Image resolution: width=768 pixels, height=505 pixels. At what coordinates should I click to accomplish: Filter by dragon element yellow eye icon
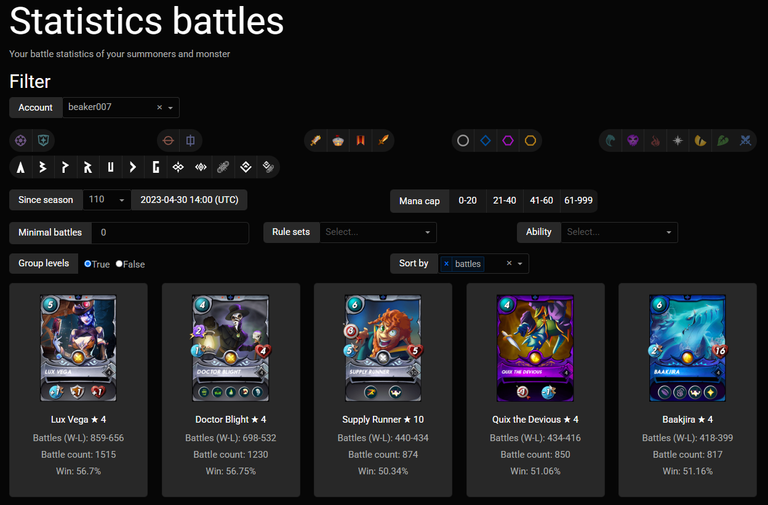pyautogui.click(x=700, y=141)
